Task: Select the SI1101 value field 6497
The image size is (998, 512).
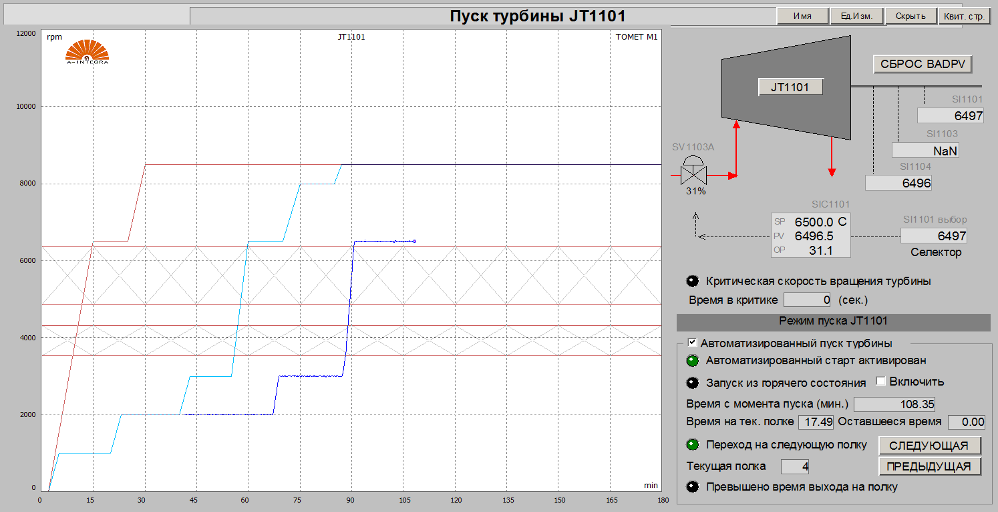Action: pos(950,116)
